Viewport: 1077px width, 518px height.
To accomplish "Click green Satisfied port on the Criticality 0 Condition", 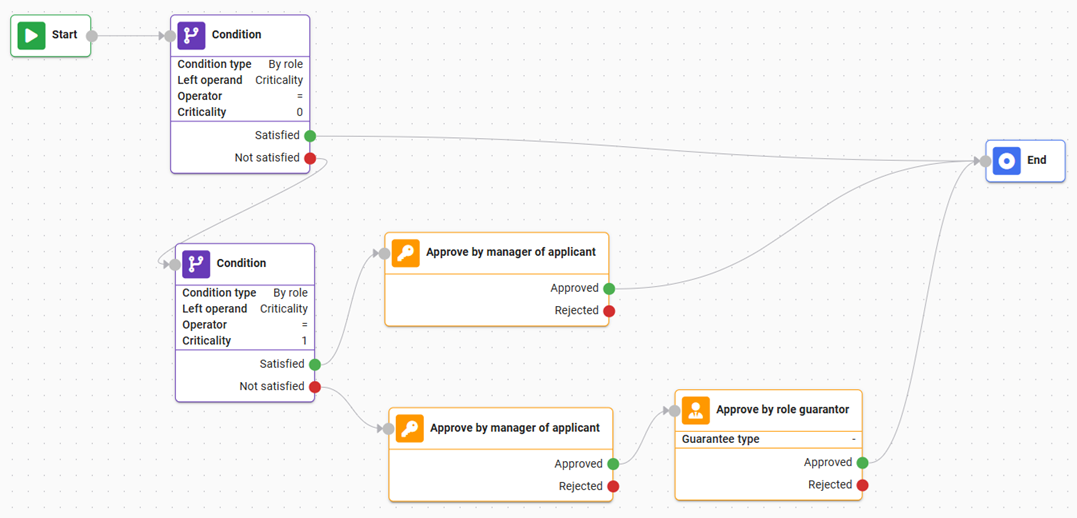I will (x=310, y=136).
